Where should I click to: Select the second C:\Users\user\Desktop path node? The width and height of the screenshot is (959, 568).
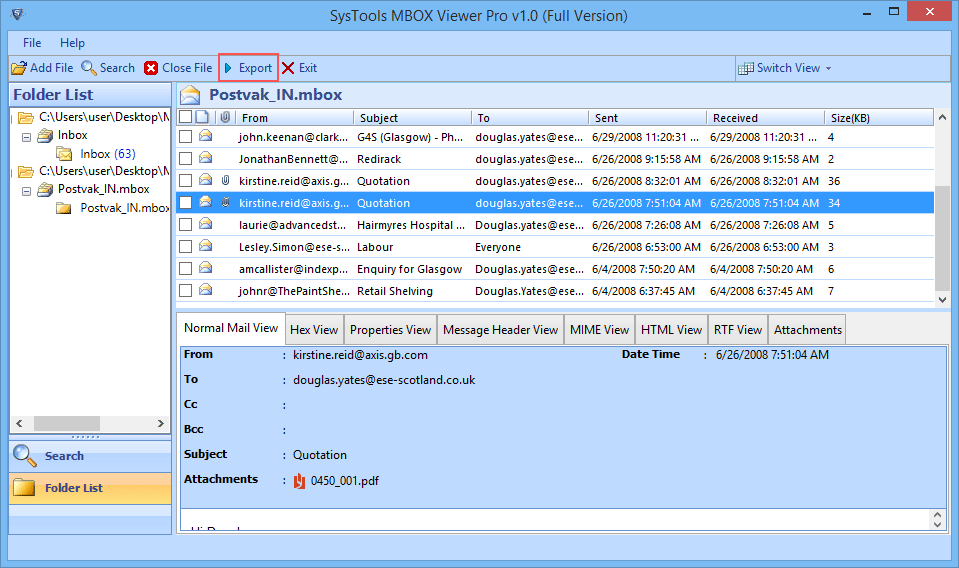(x=103, y=171)
